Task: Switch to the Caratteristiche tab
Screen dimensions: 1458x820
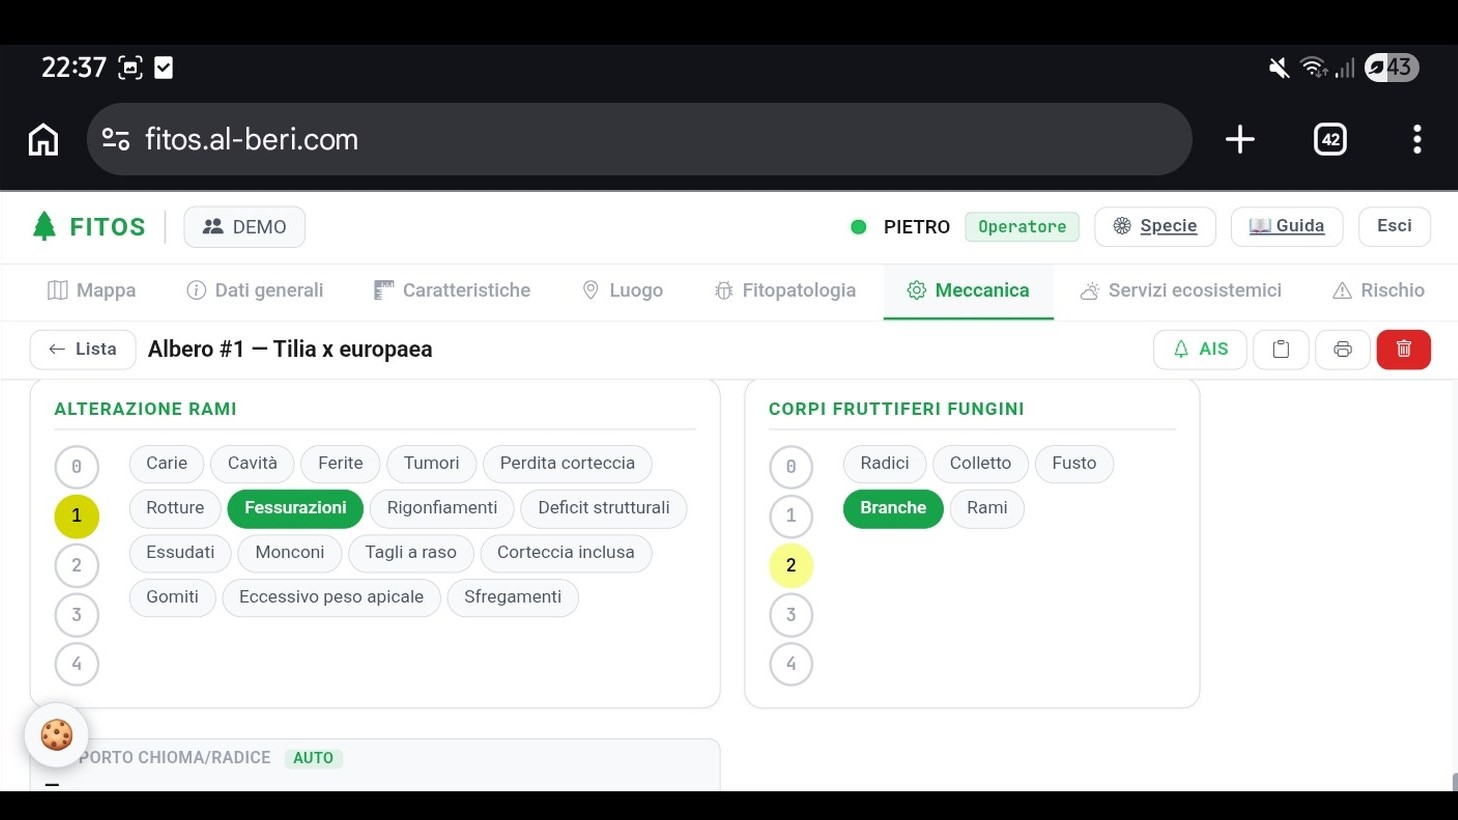Action: click(452, 290)
